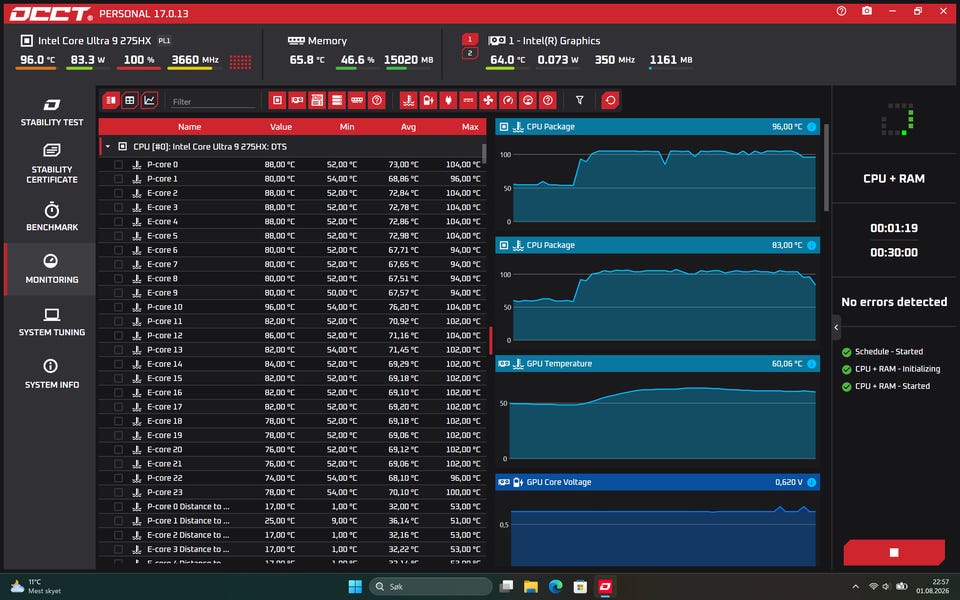Open the System Info section

coord(51,375)
